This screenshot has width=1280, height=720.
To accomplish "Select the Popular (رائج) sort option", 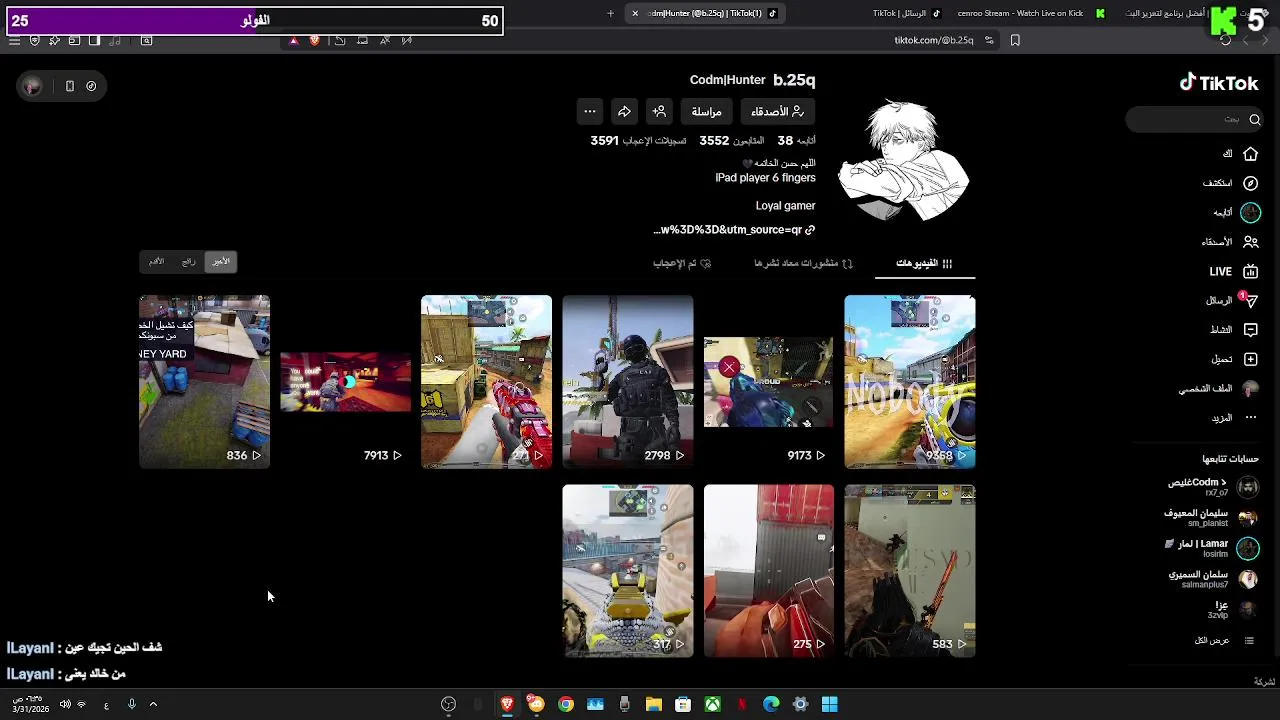I will 188,261.
